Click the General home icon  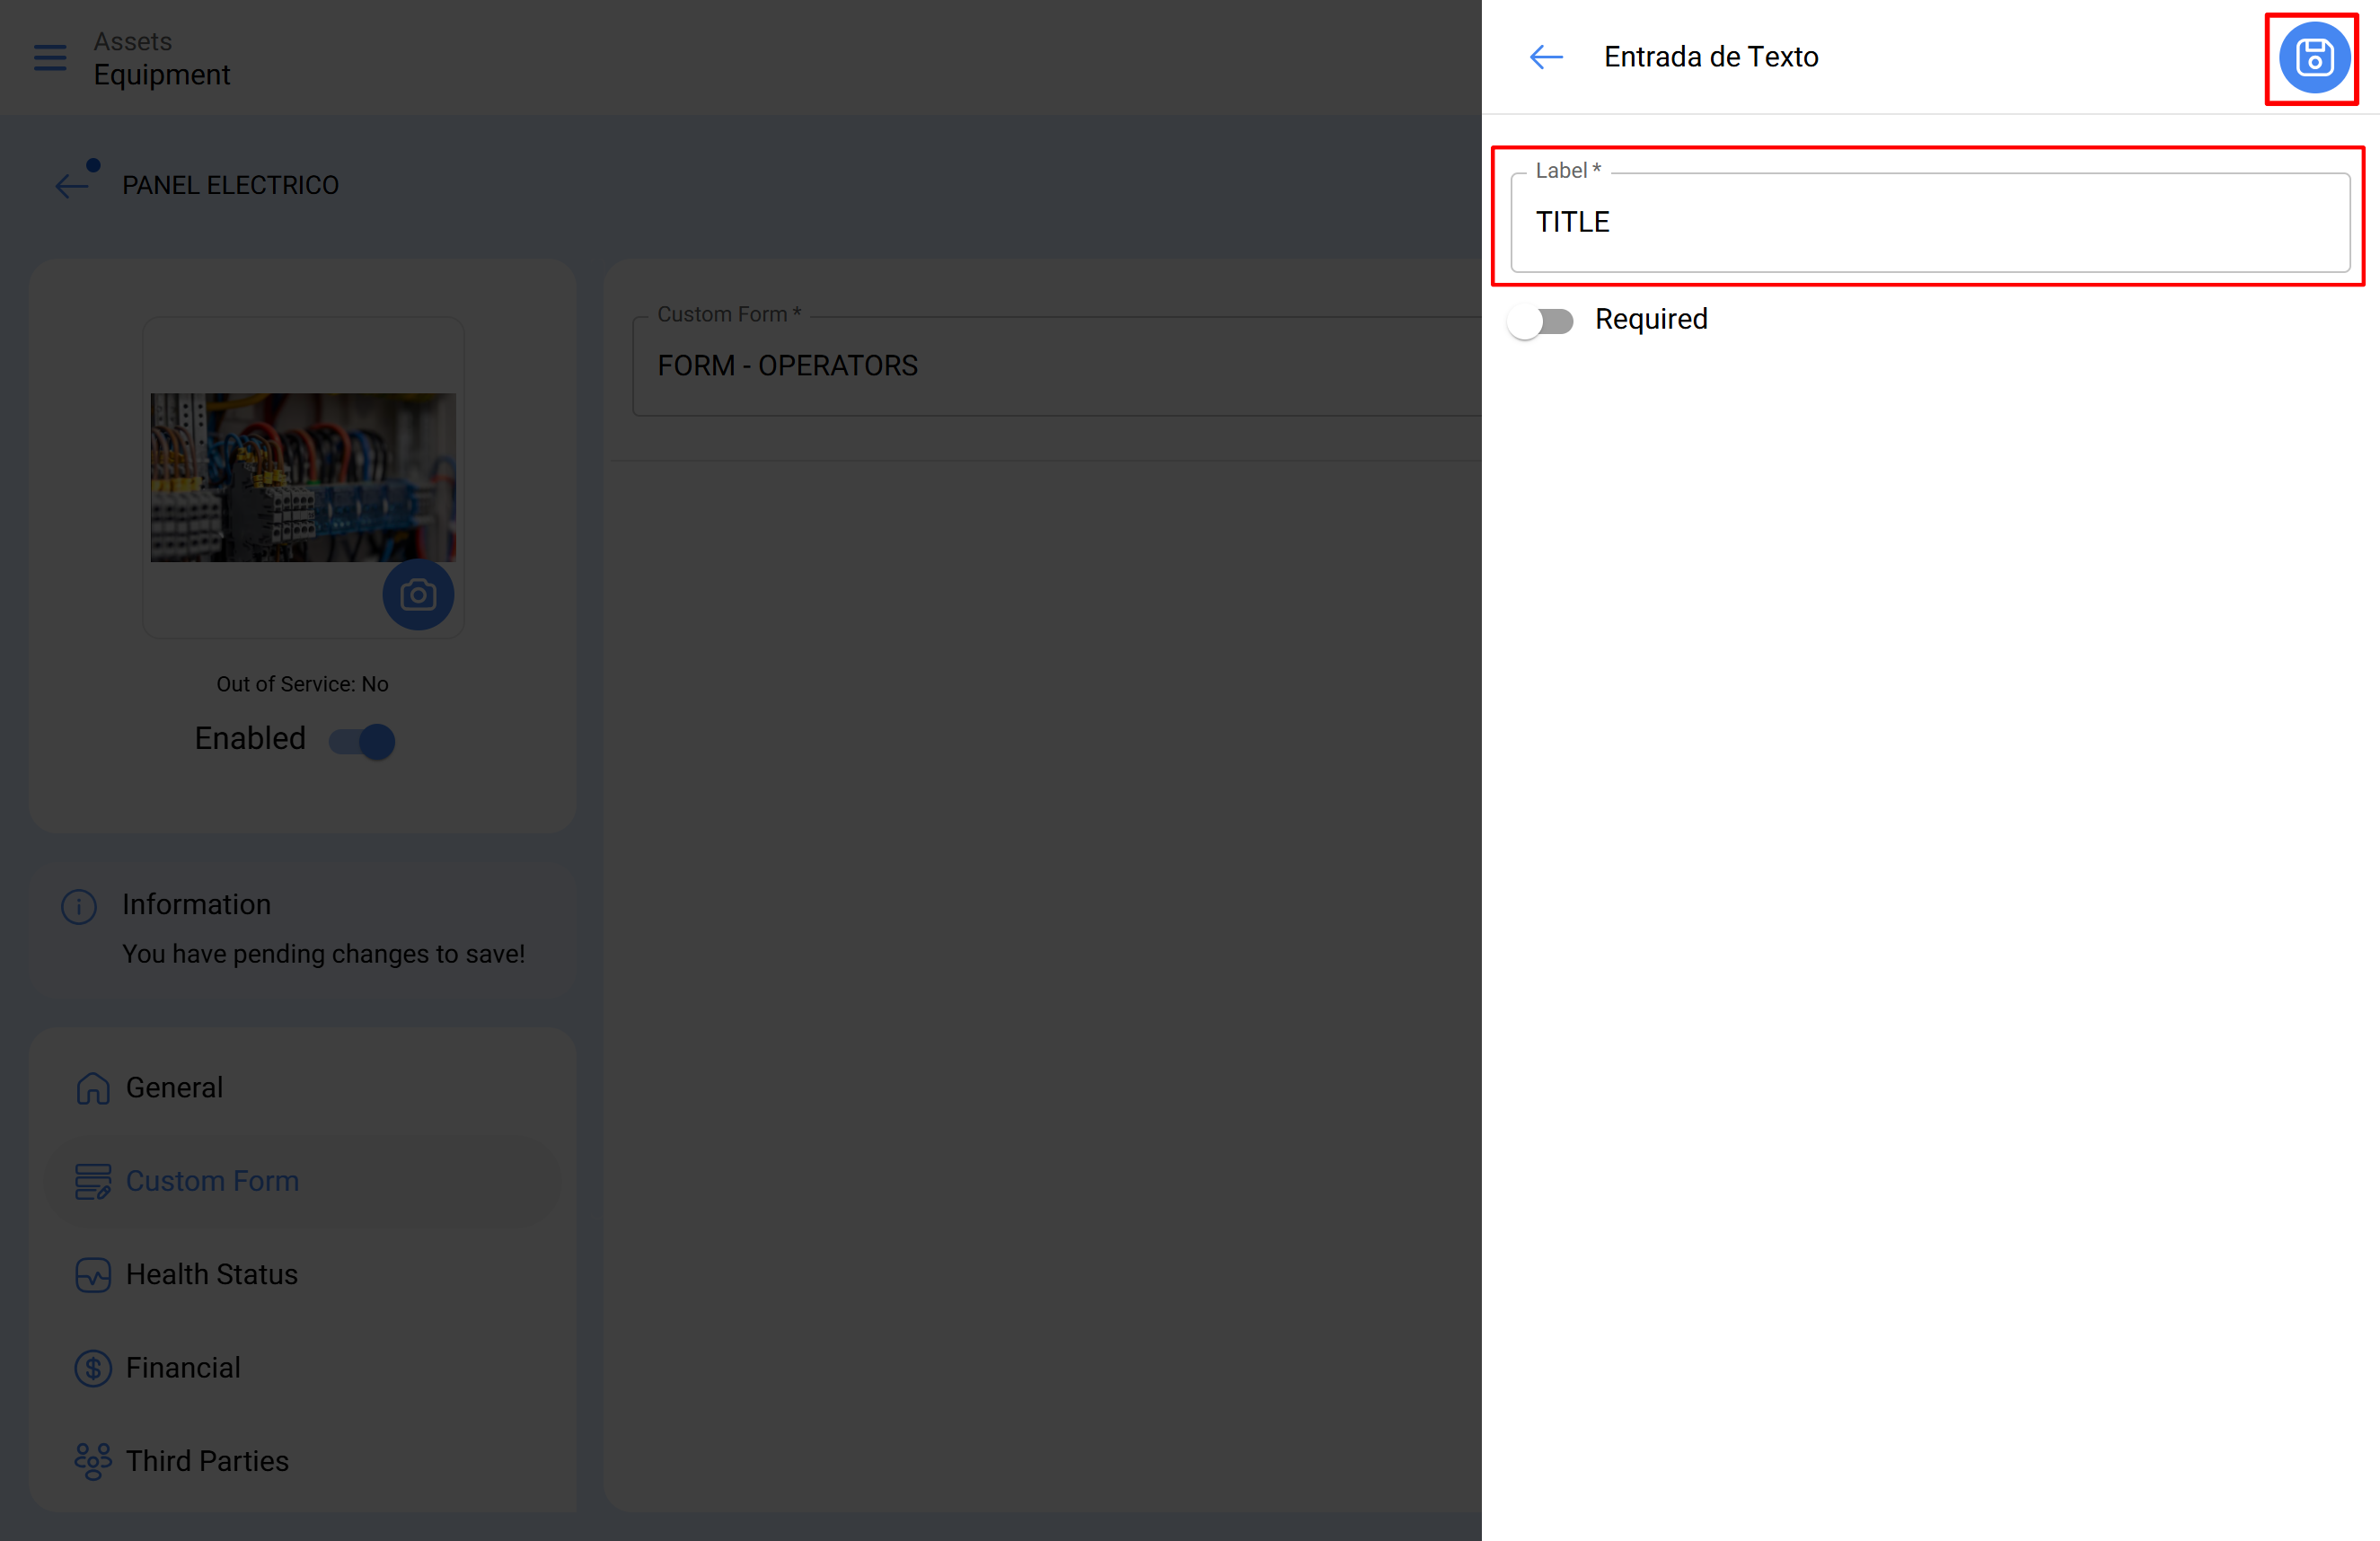[x=93, y=1088]
